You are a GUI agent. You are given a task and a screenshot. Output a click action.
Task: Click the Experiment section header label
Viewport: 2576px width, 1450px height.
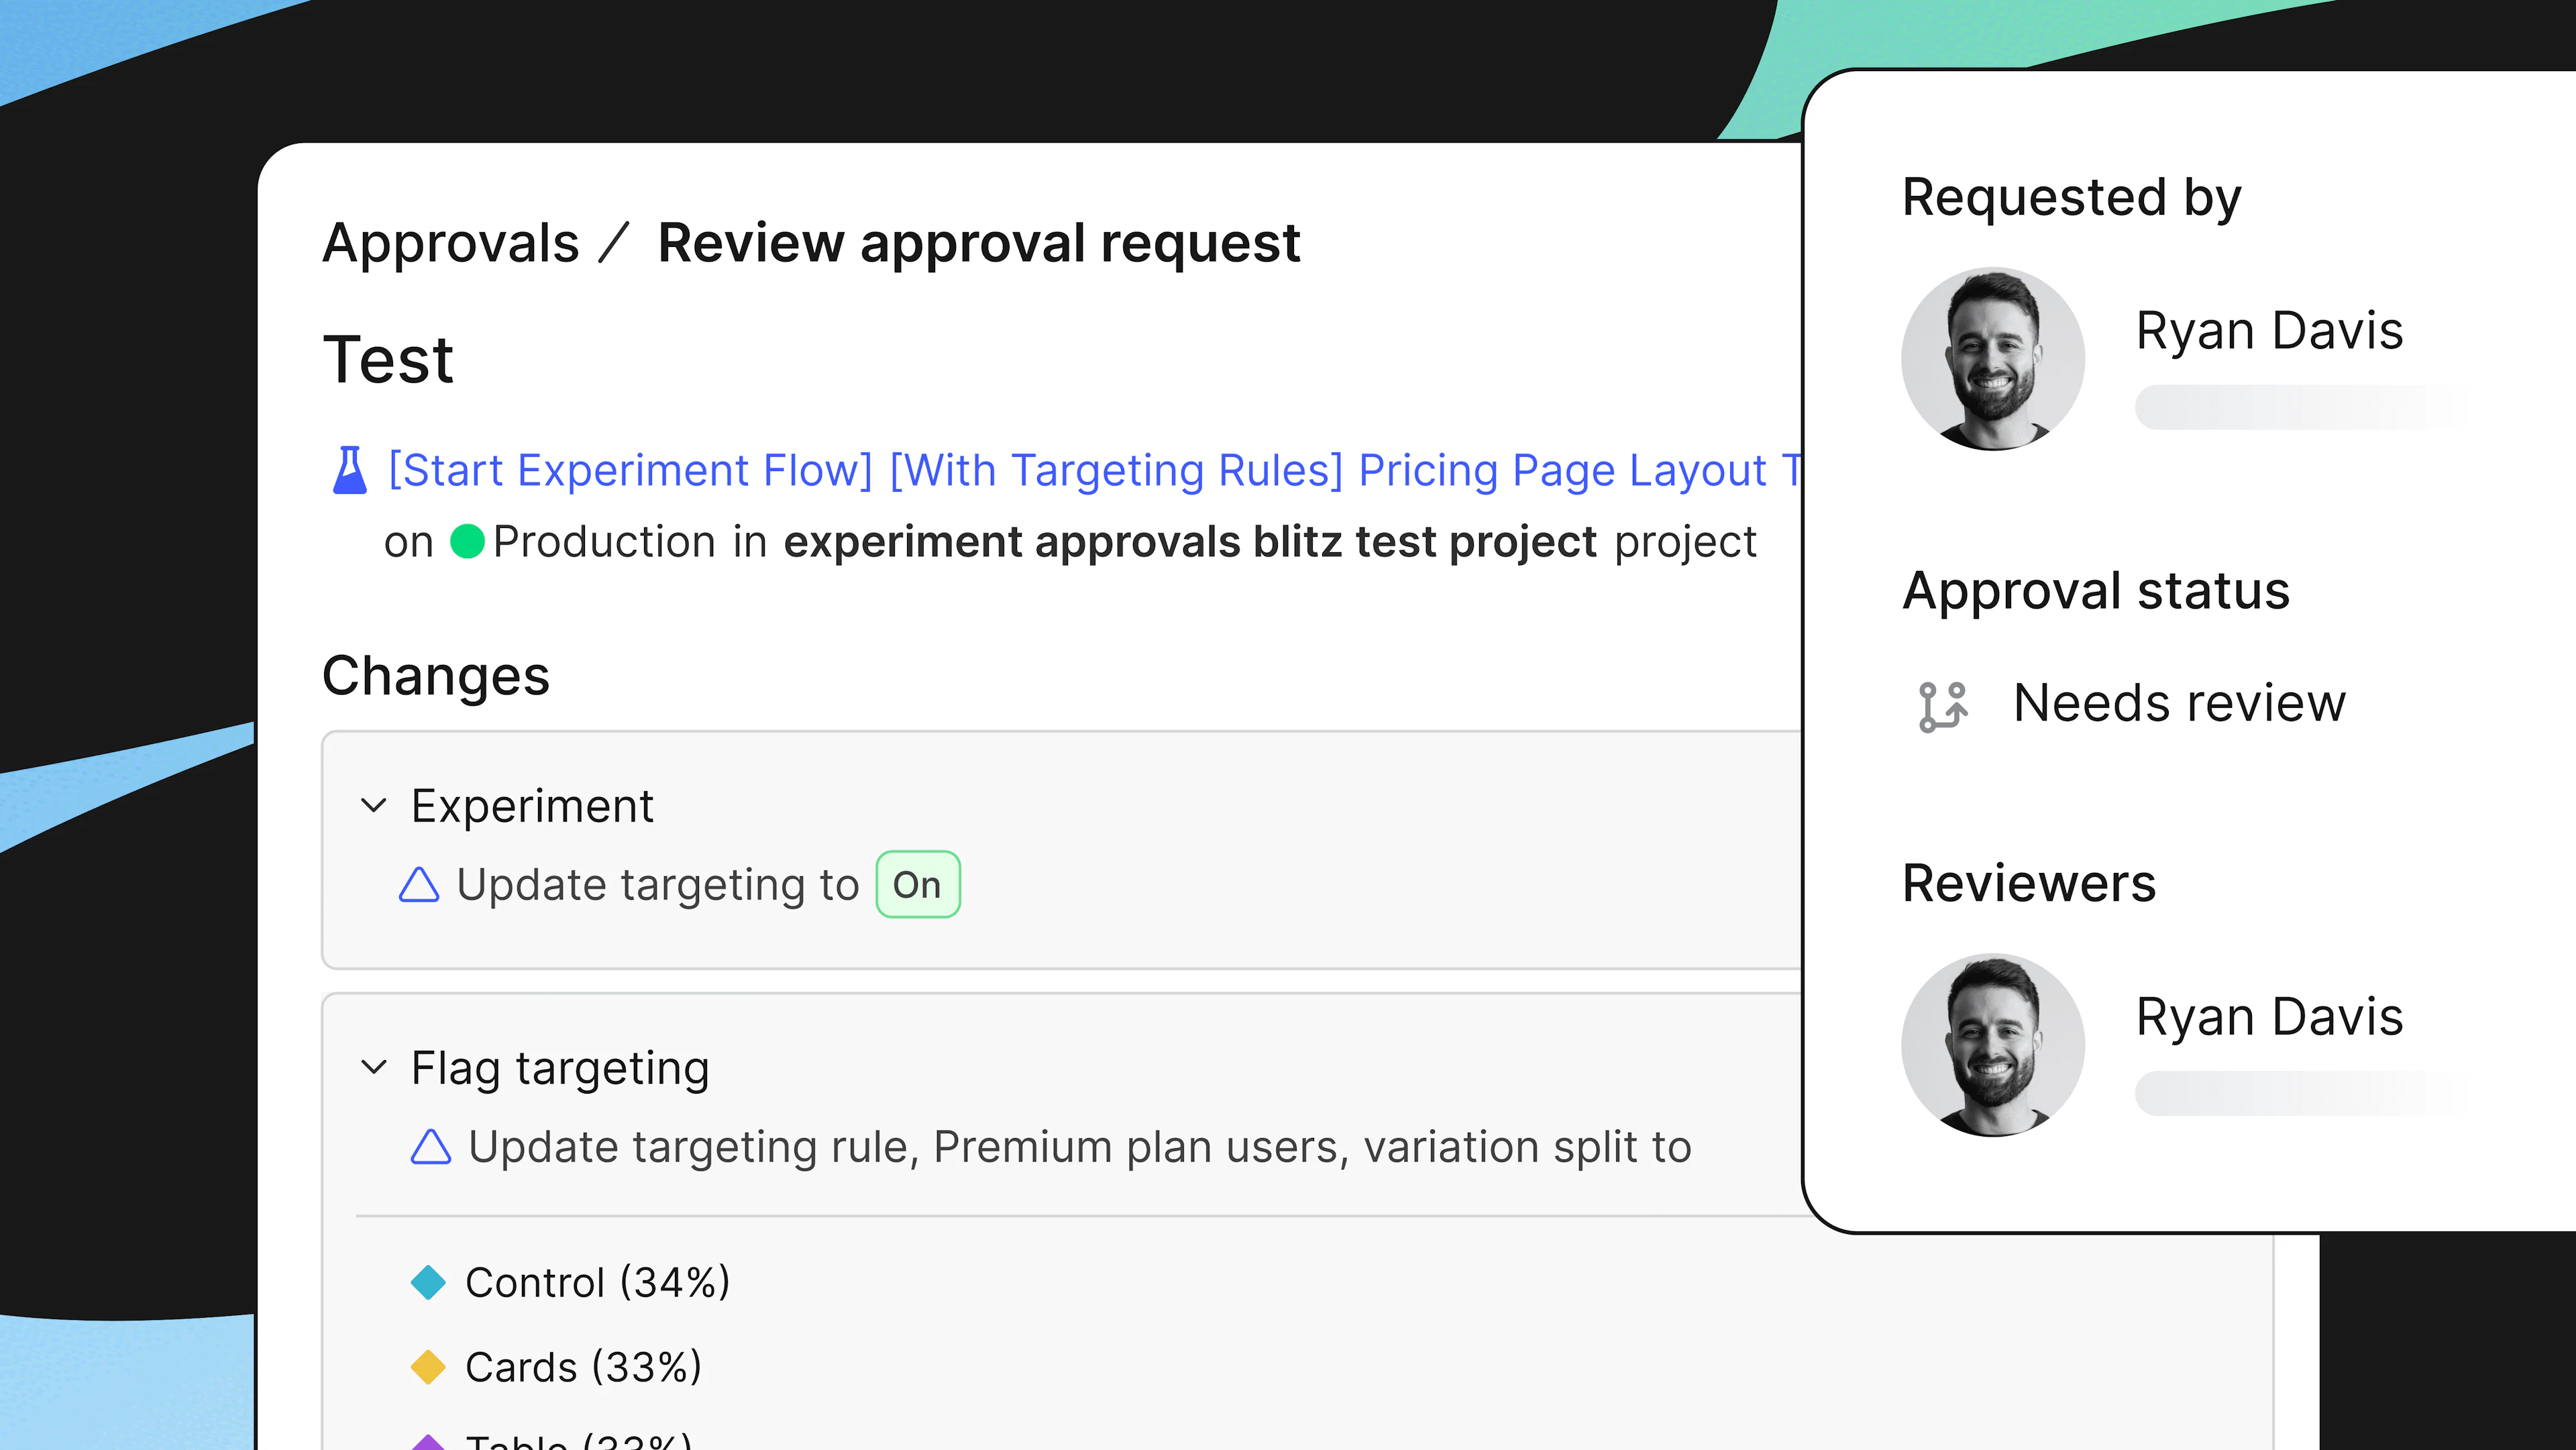click(x=532, y=806)
